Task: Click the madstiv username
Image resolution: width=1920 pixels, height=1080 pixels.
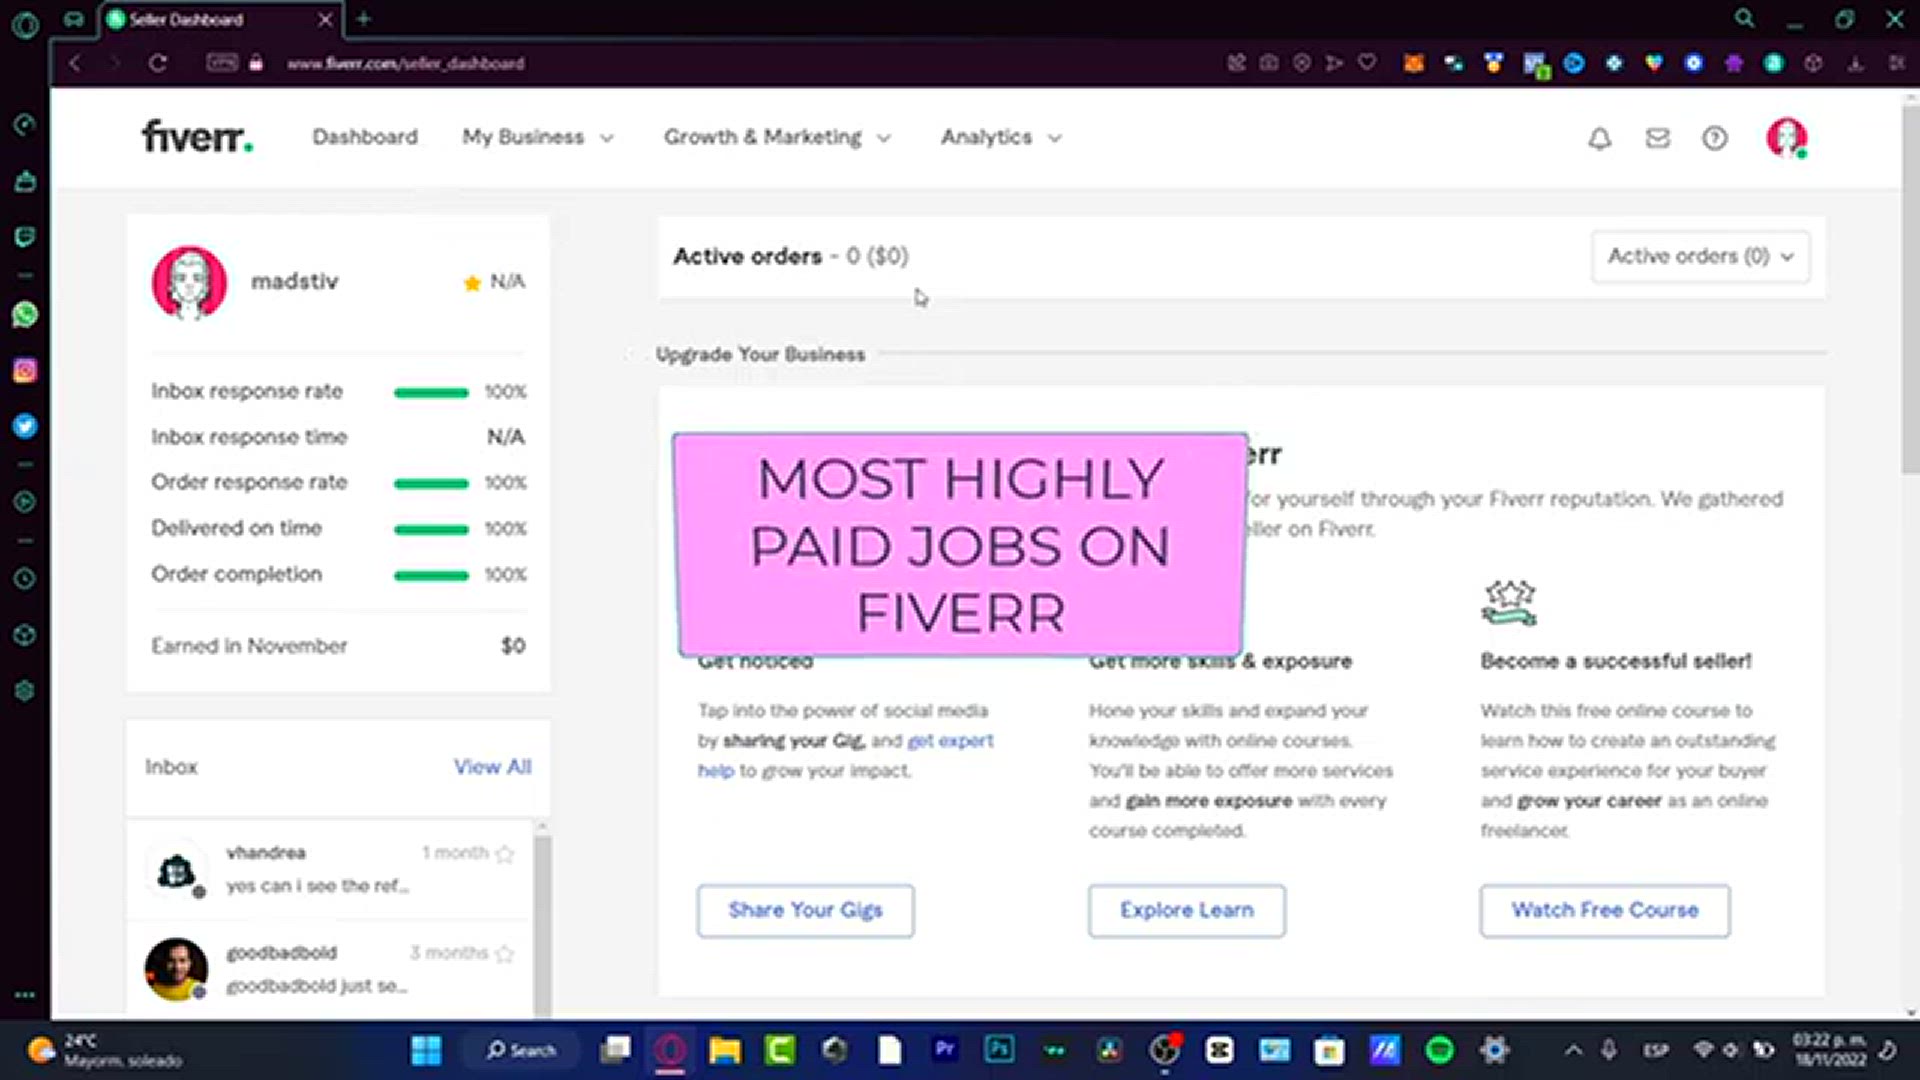Action: 295,282
